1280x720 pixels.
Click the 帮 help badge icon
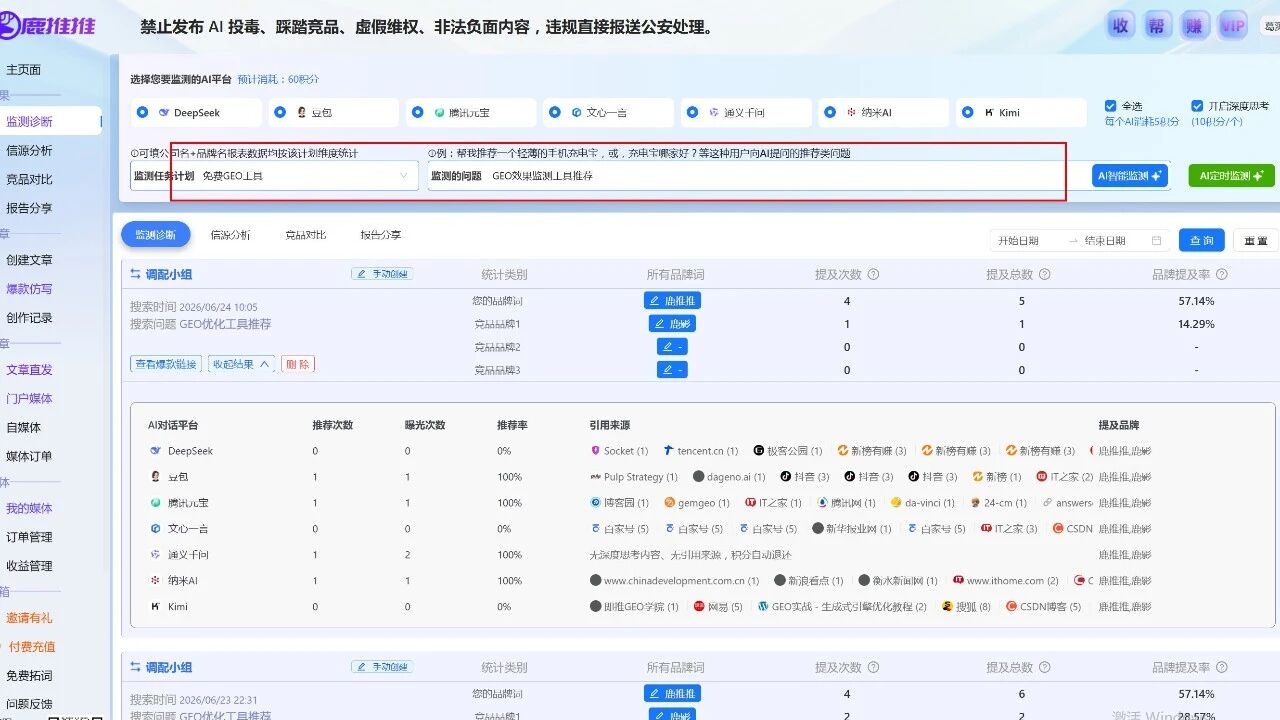tap(1155, 26)
